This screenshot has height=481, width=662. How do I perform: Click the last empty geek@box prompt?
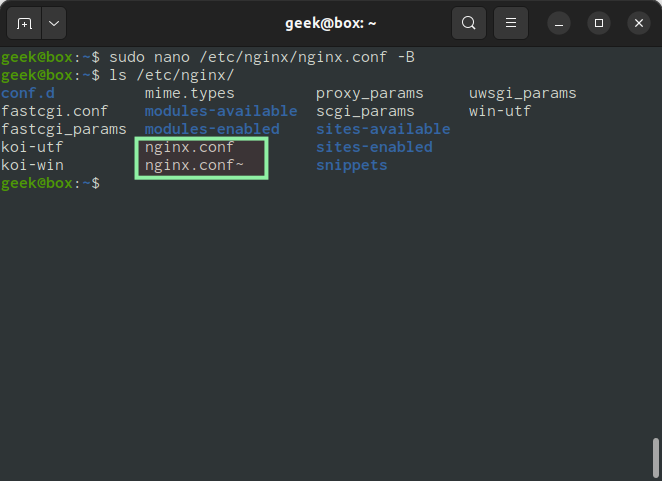[x=50, y=183]
